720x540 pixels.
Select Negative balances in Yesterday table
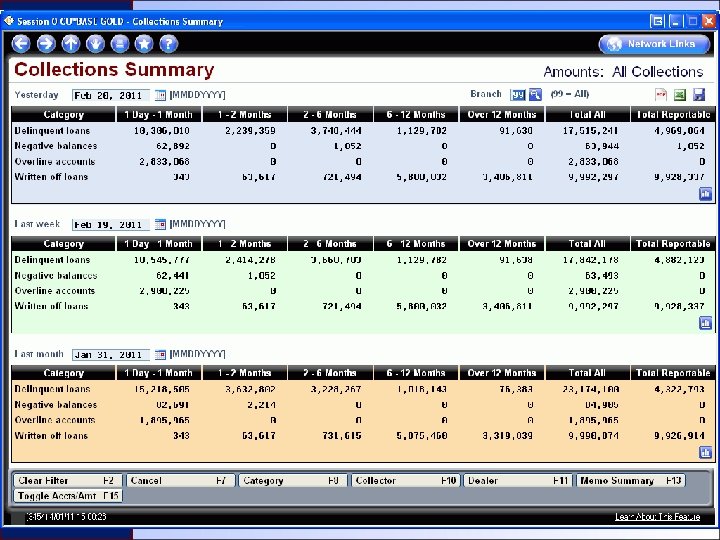click(x=56, y=146)
